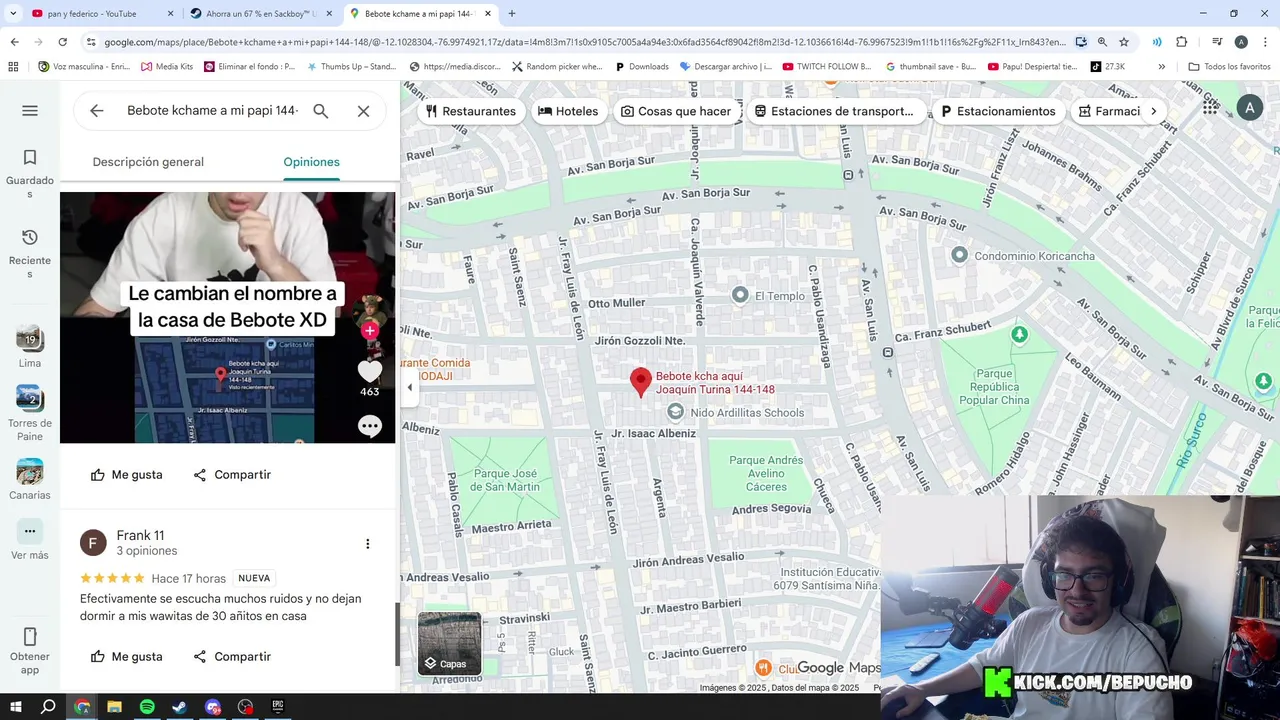This screenshot has width=1280, height=720.
Task: Open the Guardados saved places panel
Action: [30, 174]
